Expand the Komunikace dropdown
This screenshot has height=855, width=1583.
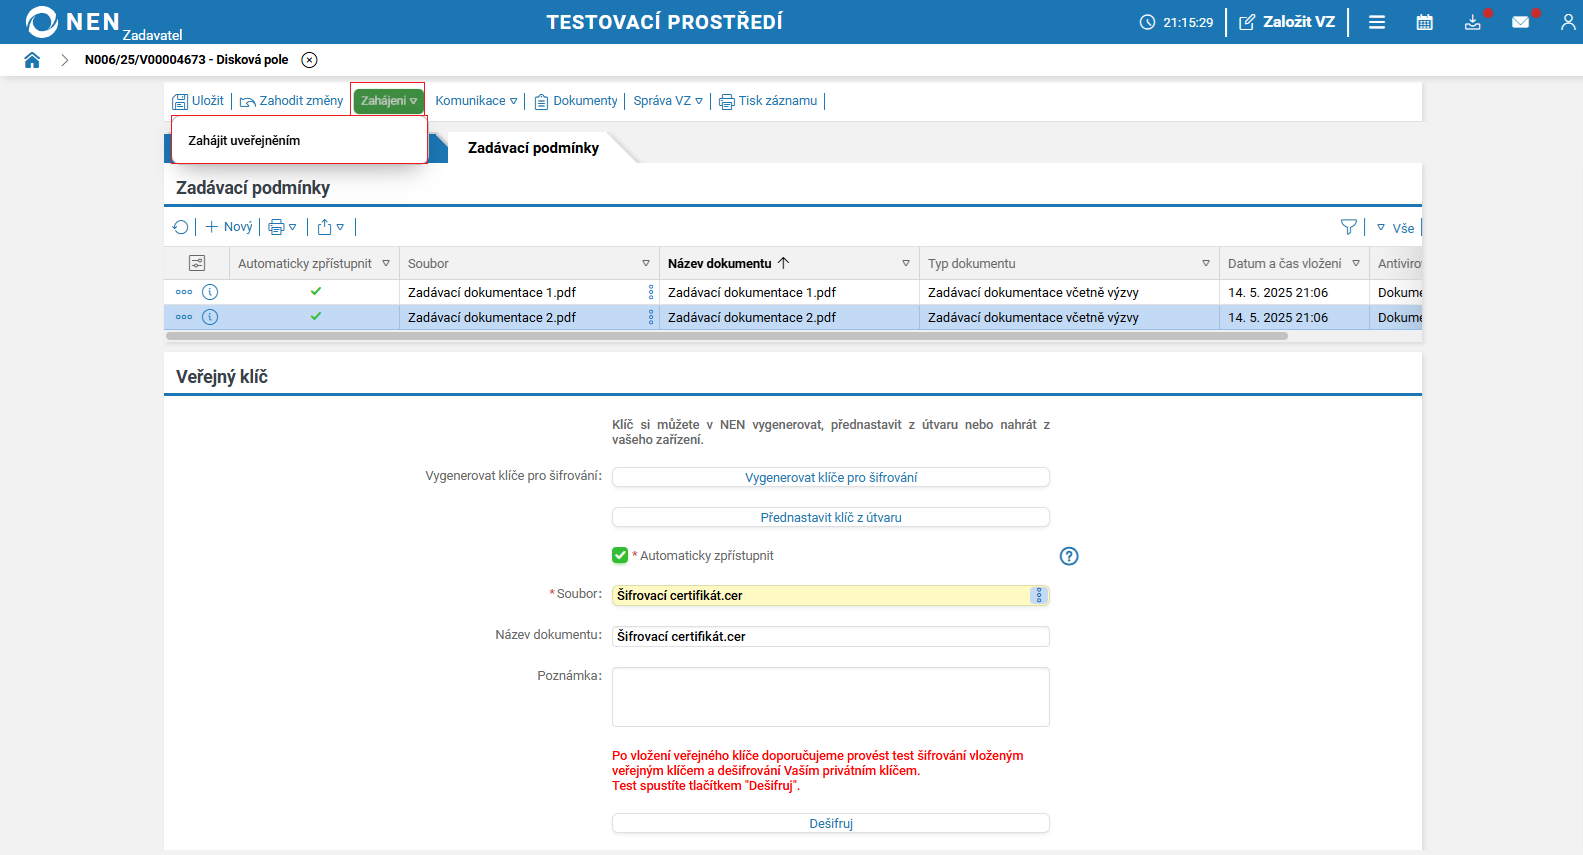pyautogui.click(x=476, y=101)
